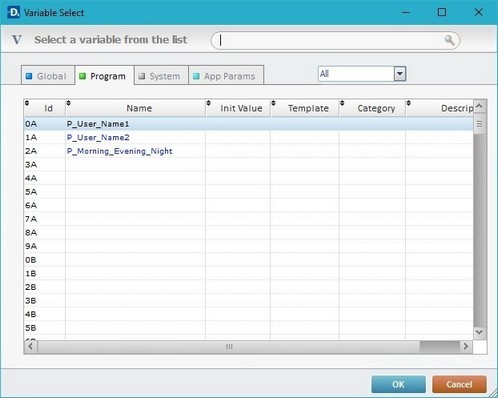Maximize the Variable Select window
This screenshot has height=398, width=498.
[442, 12]
